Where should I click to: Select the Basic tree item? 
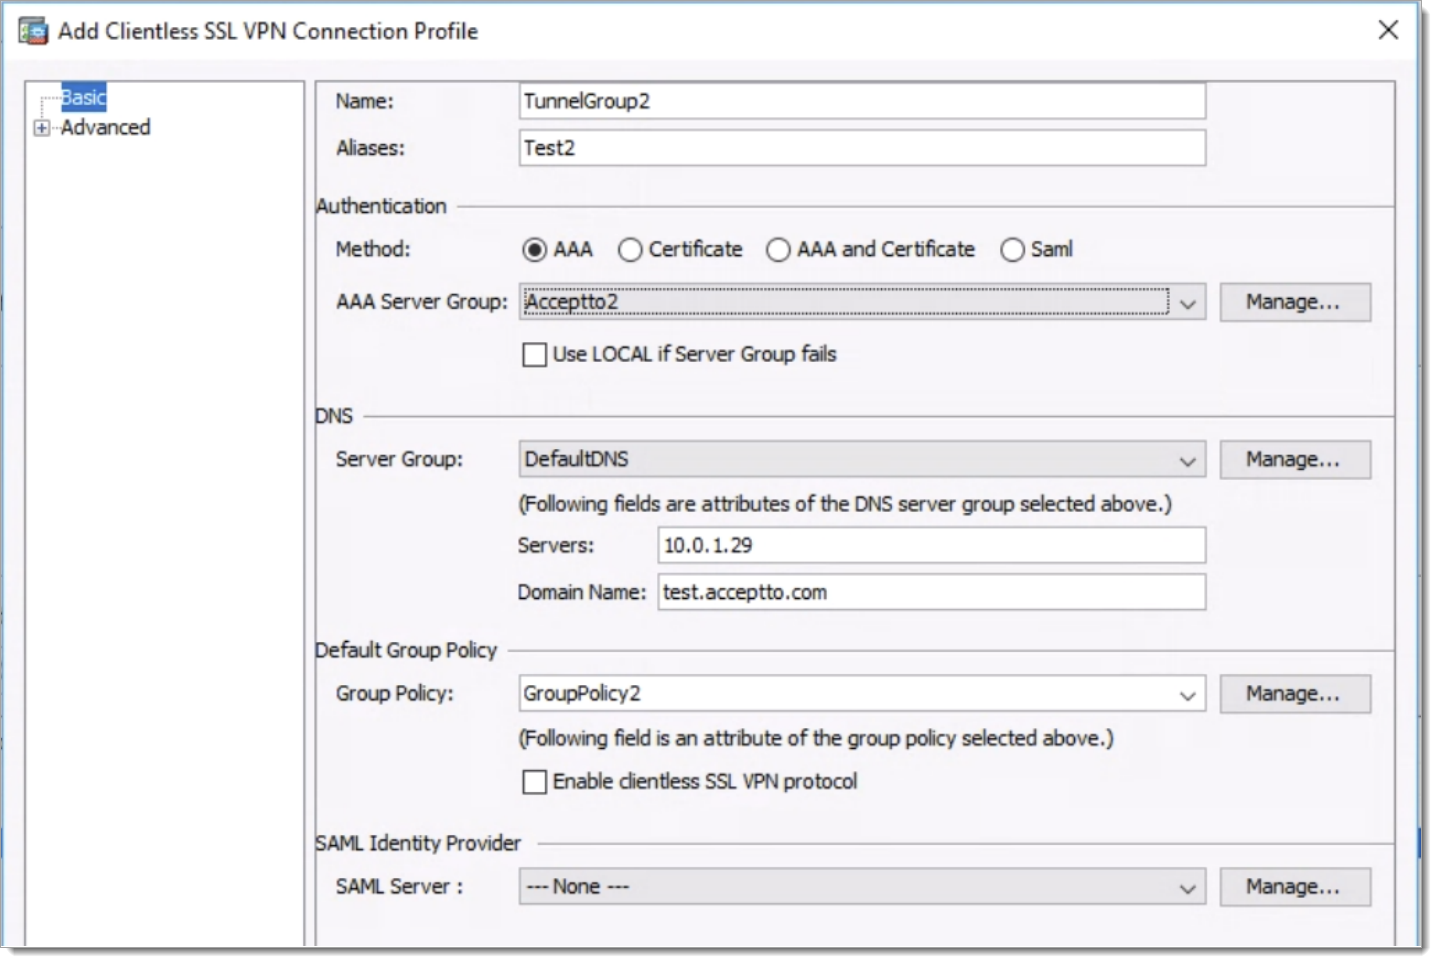[x=83, y=97]
